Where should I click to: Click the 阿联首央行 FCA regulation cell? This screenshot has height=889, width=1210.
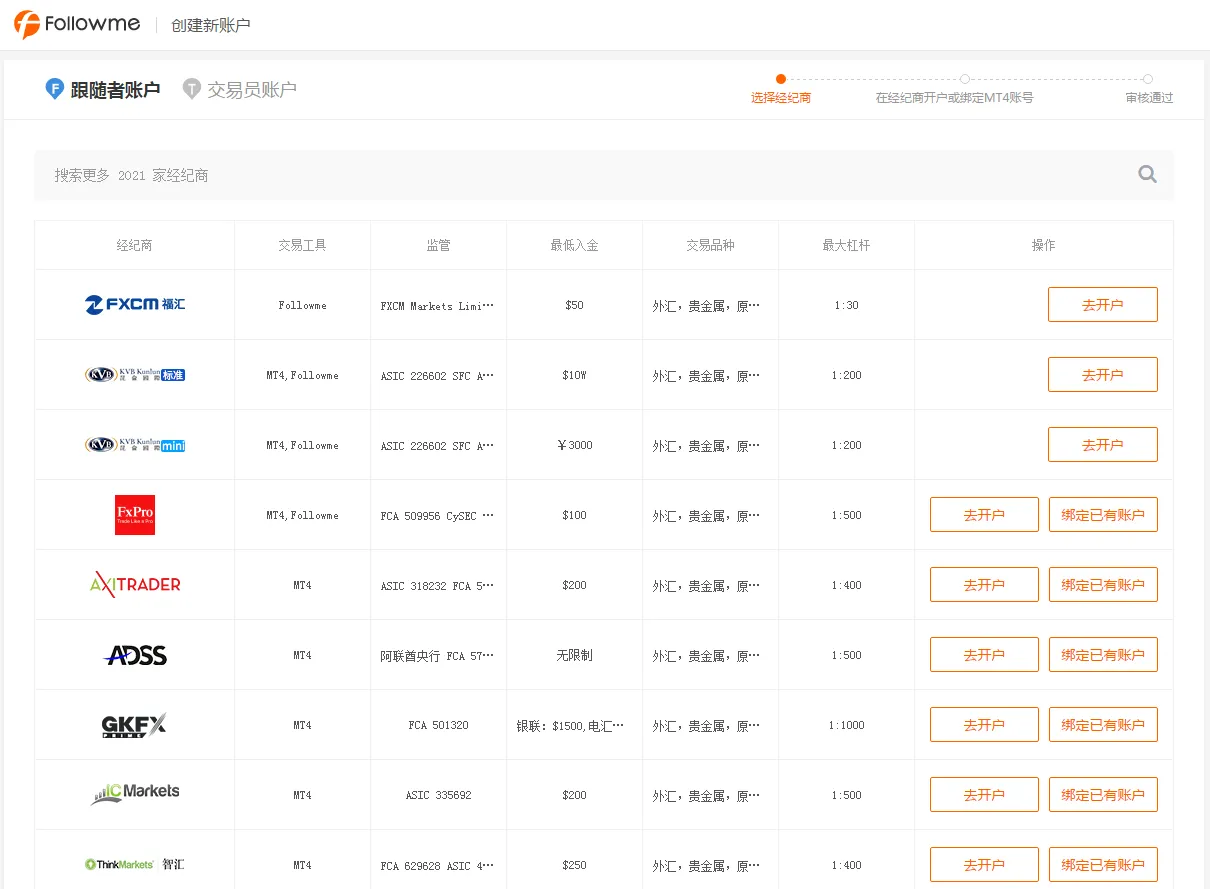(x=438, y=656)
